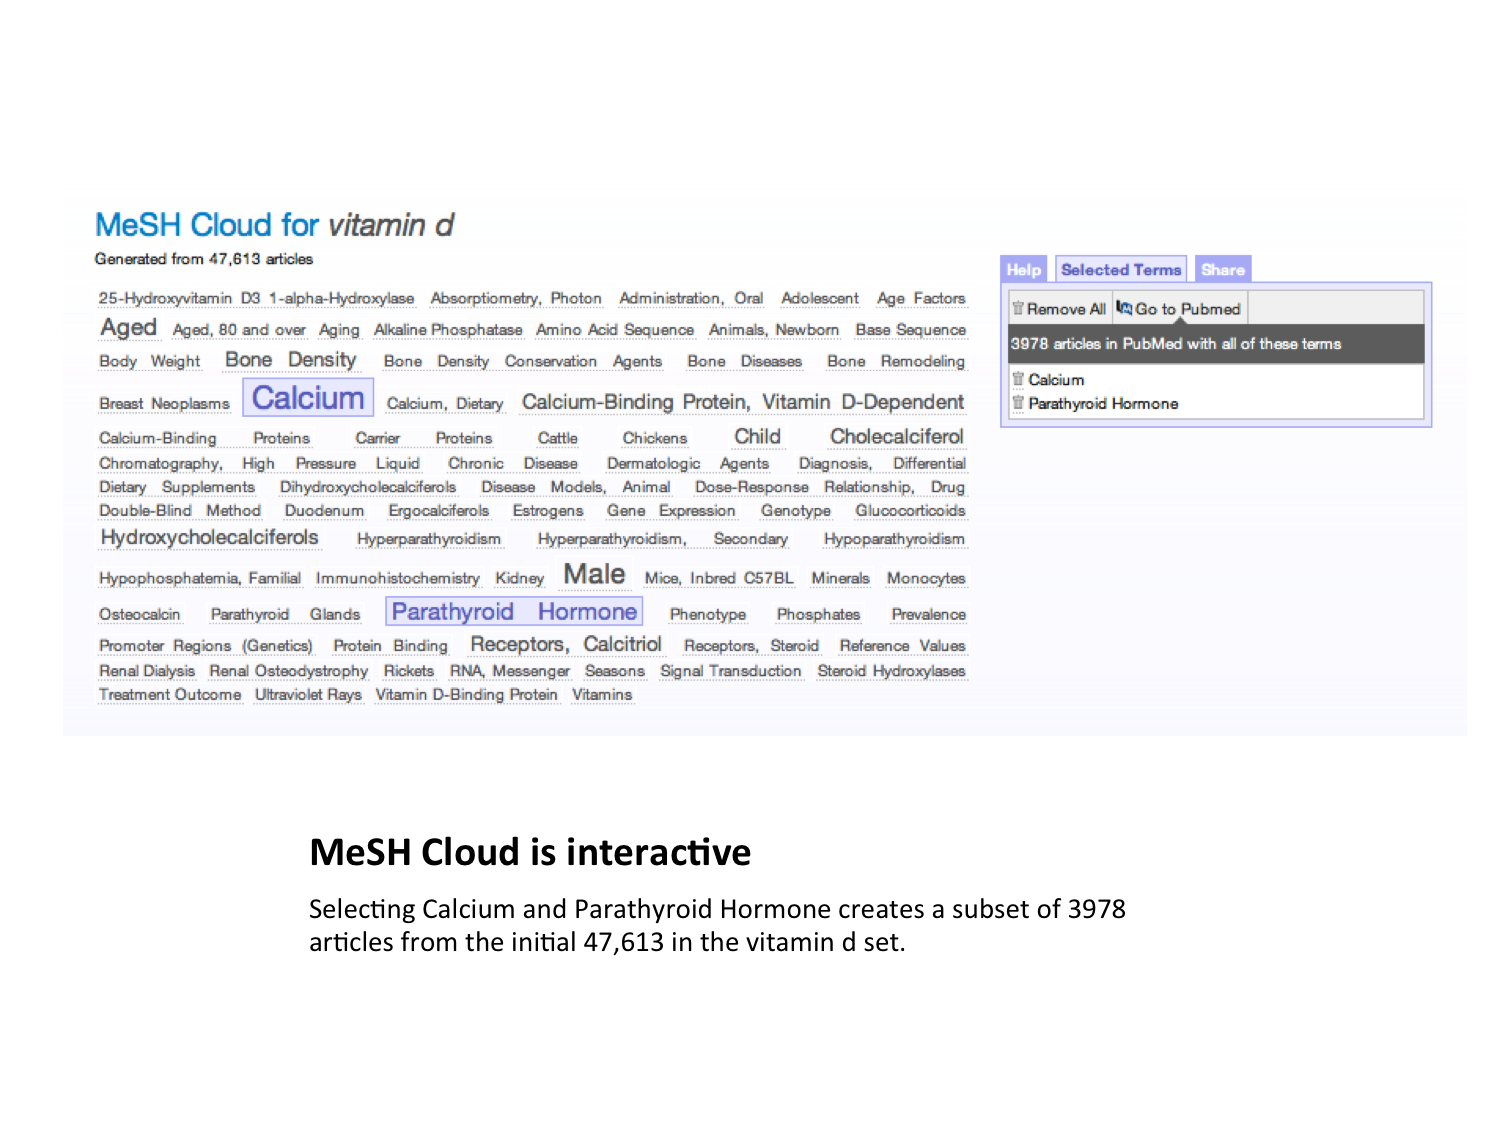Viewport: 1500px width, 1125px height.
Task: Click Dietary Supplements term
Action: coord(177,487)
